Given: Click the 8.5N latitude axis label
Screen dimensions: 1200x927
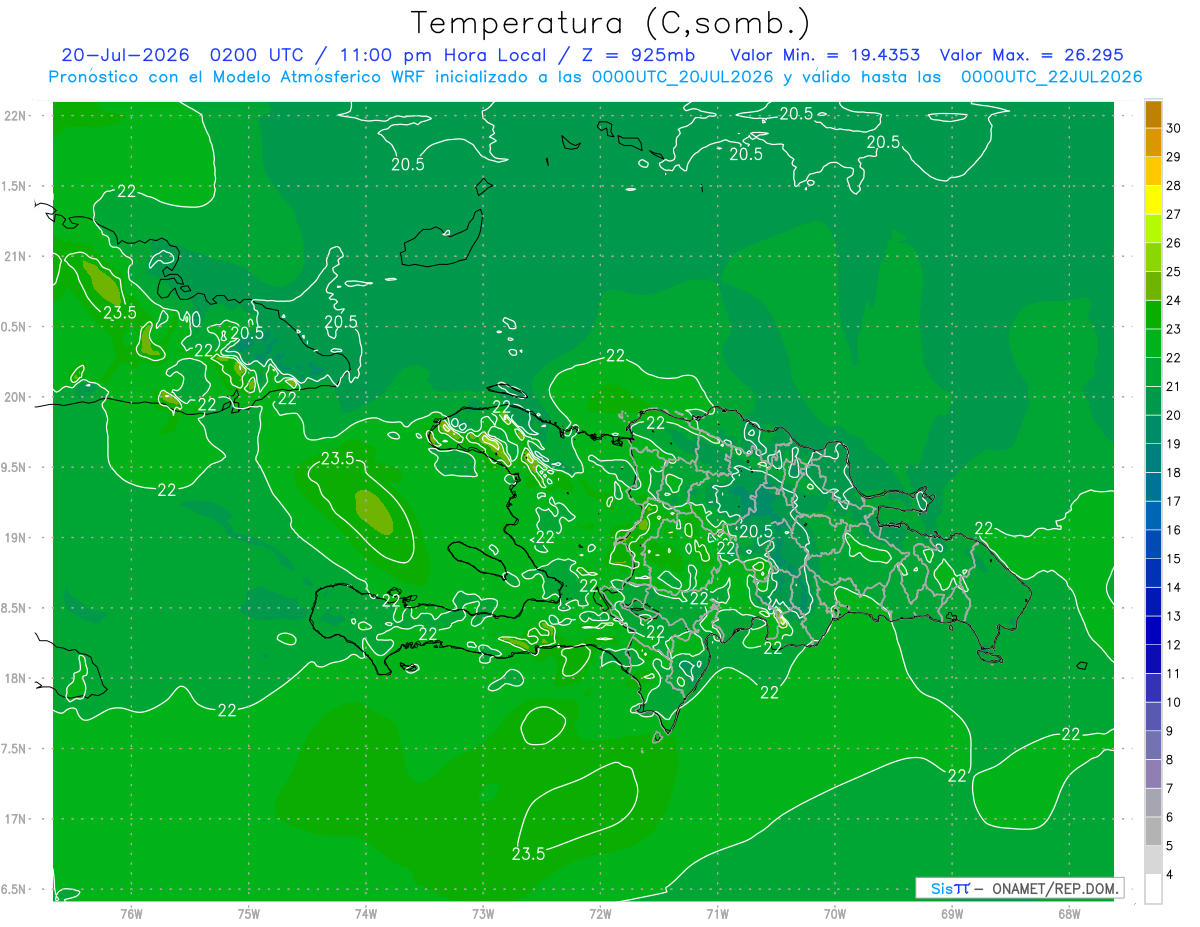Looking at the screenshot, I should tap(15, 608).
